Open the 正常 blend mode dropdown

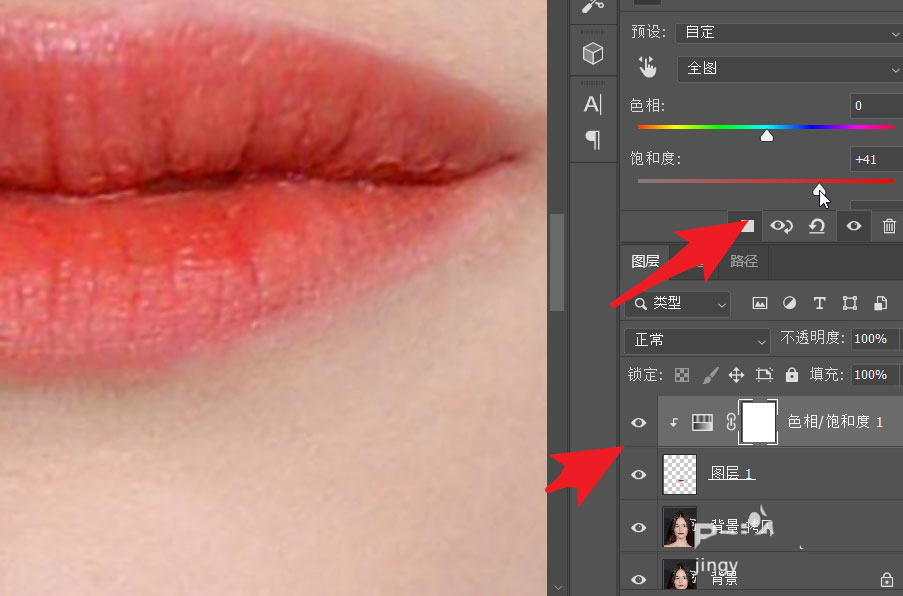pos(696,339)
